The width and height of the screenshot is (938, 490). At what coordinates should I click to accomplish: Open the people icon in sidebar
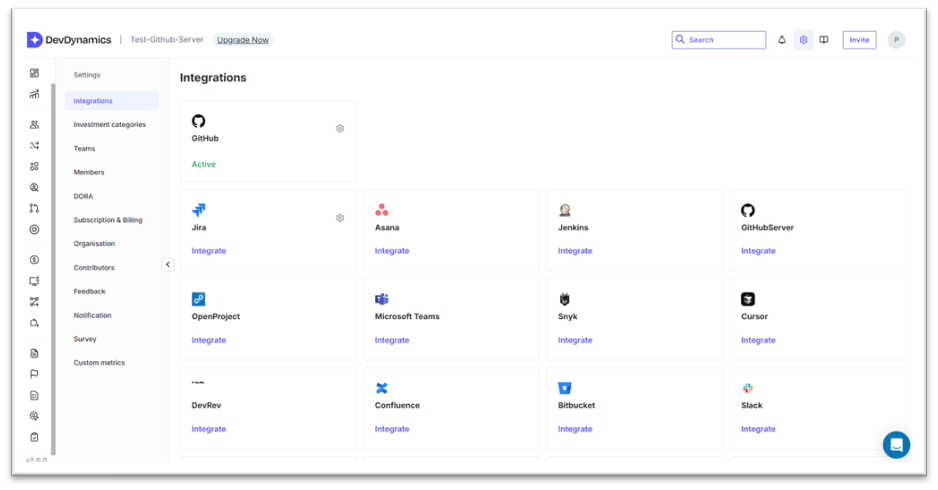pos(34,124)
